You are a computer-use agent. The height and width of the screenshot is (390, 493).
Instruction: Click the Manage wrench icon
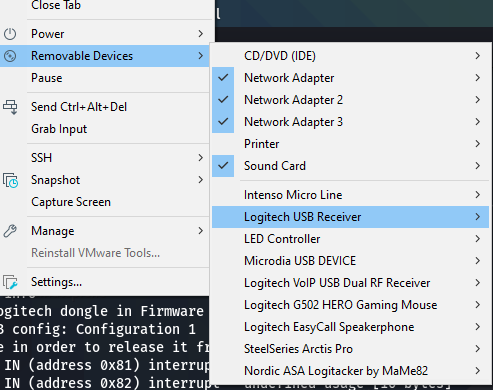(10, 231)
